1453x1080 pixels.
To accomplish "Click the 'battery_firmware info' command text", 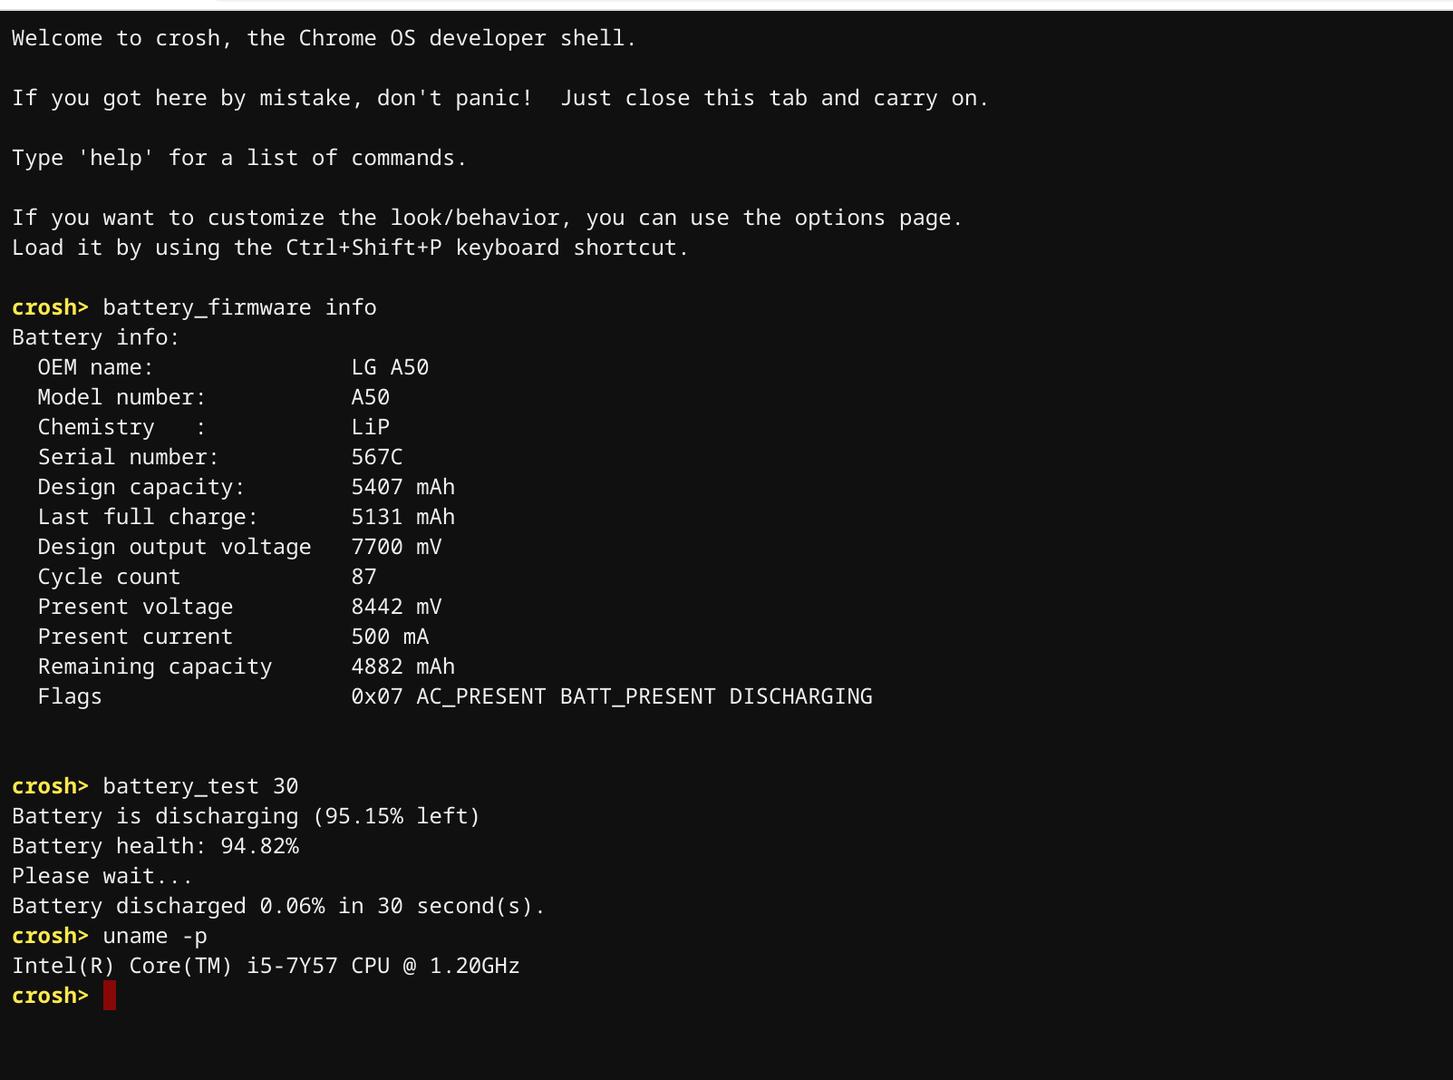I will pos(240,308).
